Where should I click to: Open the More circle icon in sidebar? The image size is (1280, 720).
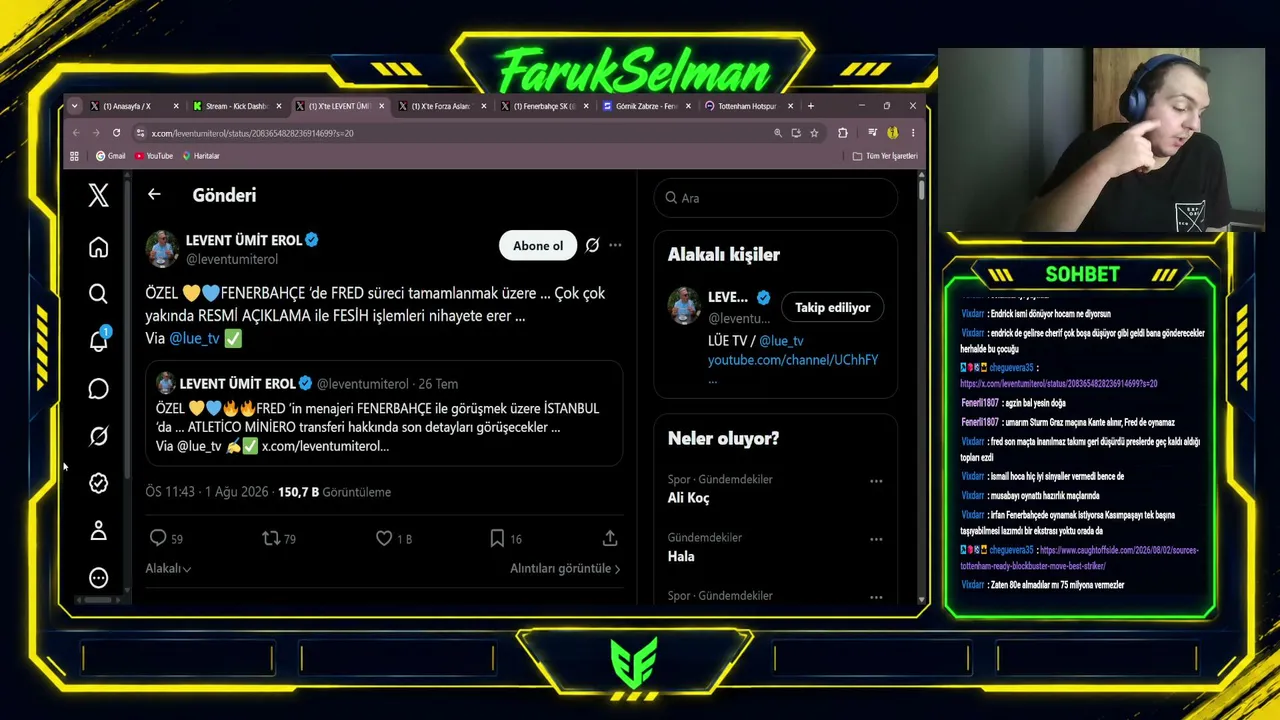(98, 578)
